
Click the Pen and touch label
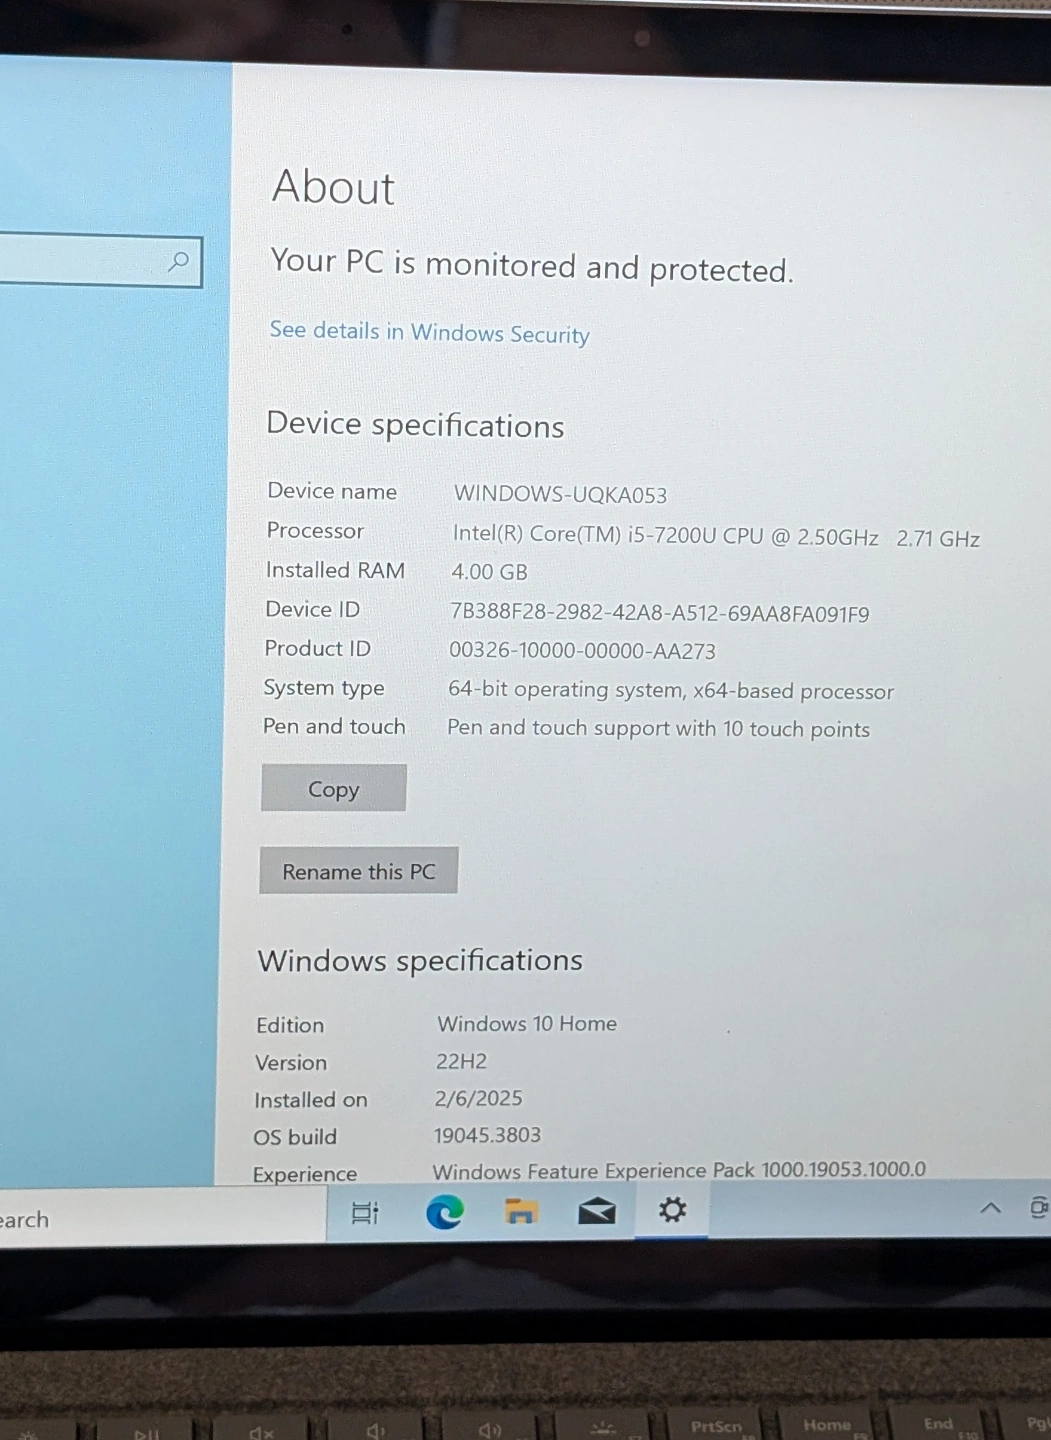click(334, 727)
